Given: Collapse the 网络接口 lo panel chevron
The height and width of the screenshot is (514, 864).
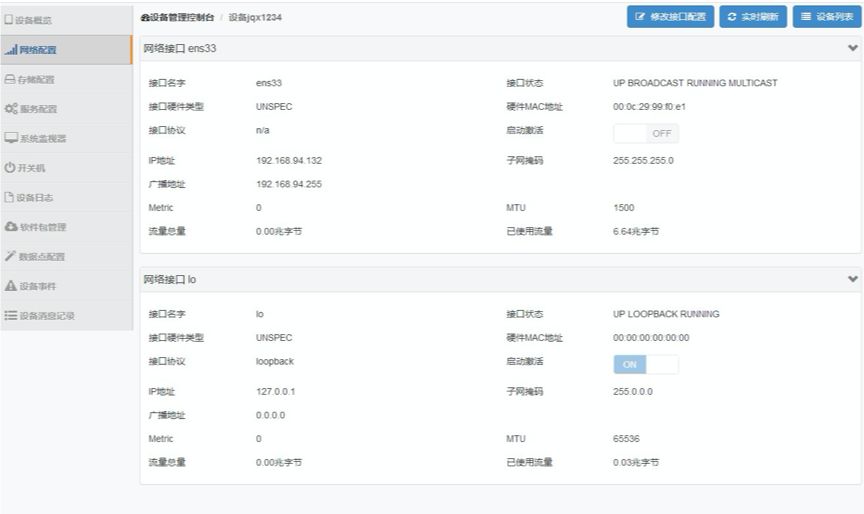Looking at the screenshot, I should point(852,279).
